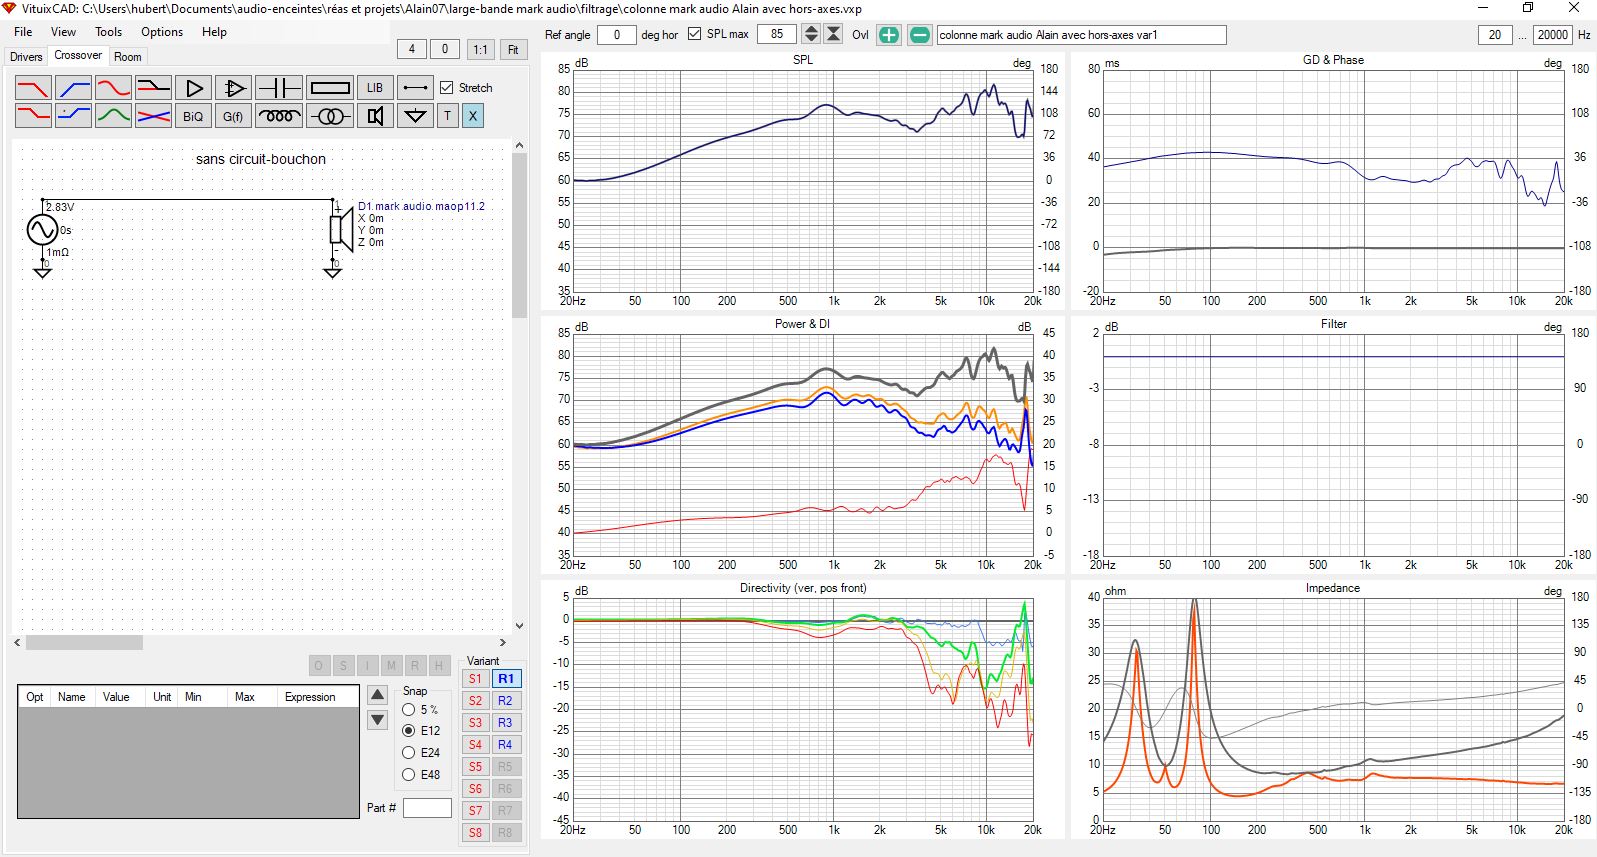Uncheck the Stretch checkbox
The width and height of the screenshot is (1597, 857).
pos(447,88)
